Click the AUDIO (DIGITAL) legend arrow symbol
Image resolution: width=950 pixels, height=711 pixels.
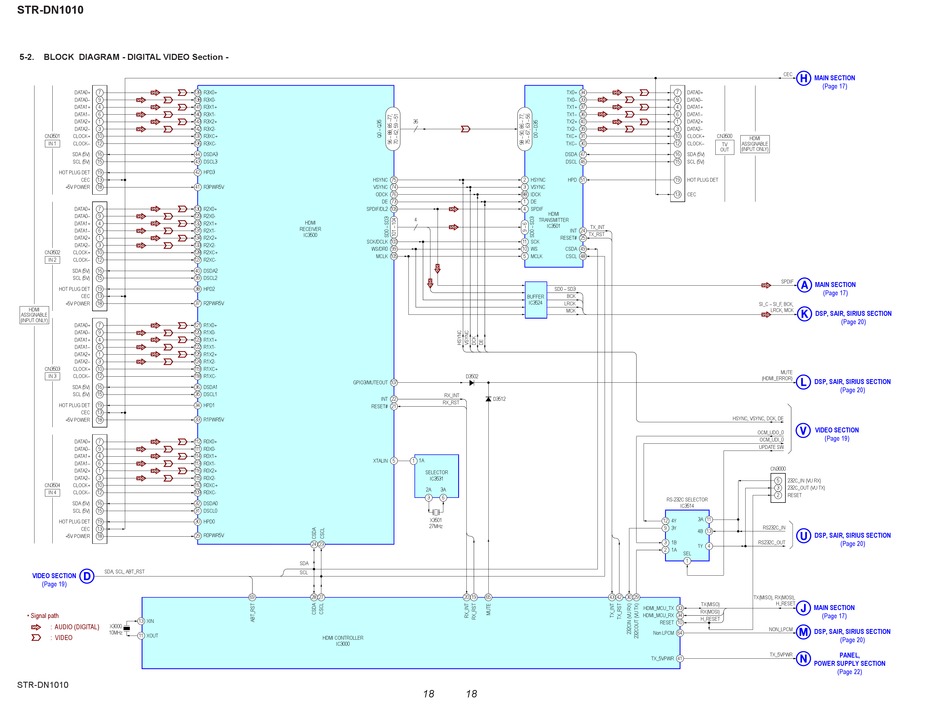click(36, 627)
